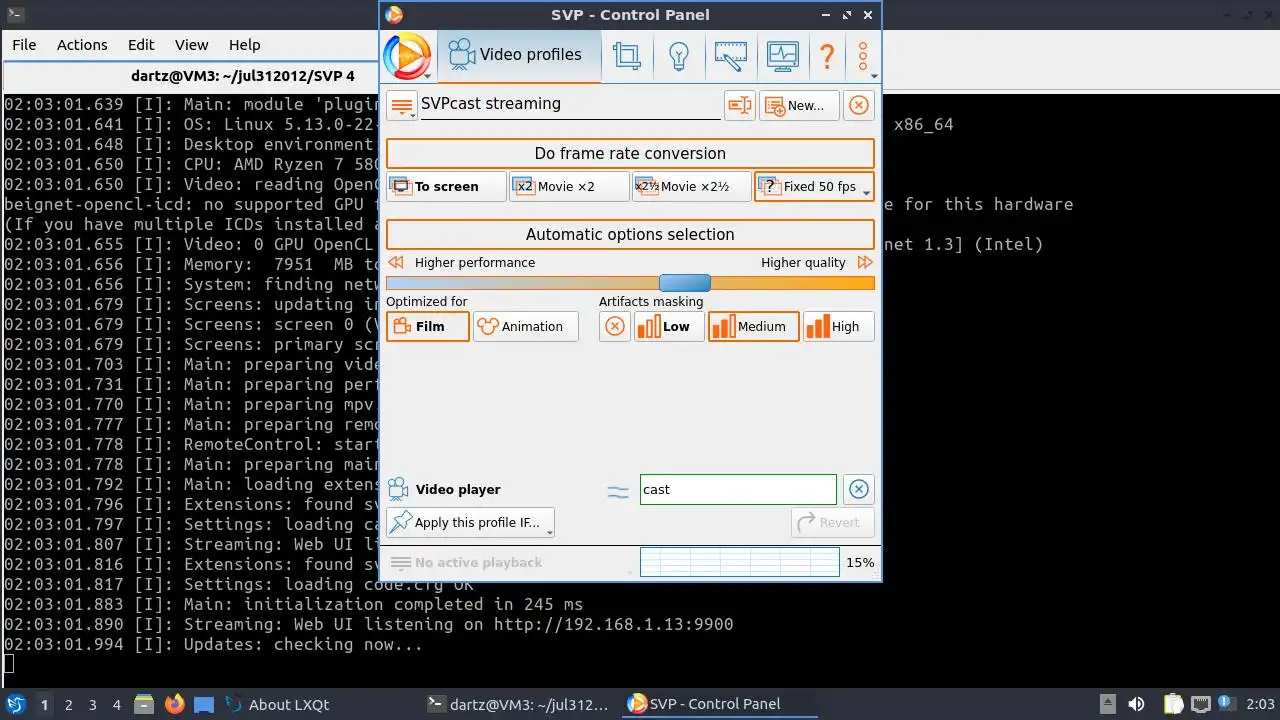This screenshot has height=720, width=1280.
Task: Delete the current profile with the X icon
Action: point(858,105)
